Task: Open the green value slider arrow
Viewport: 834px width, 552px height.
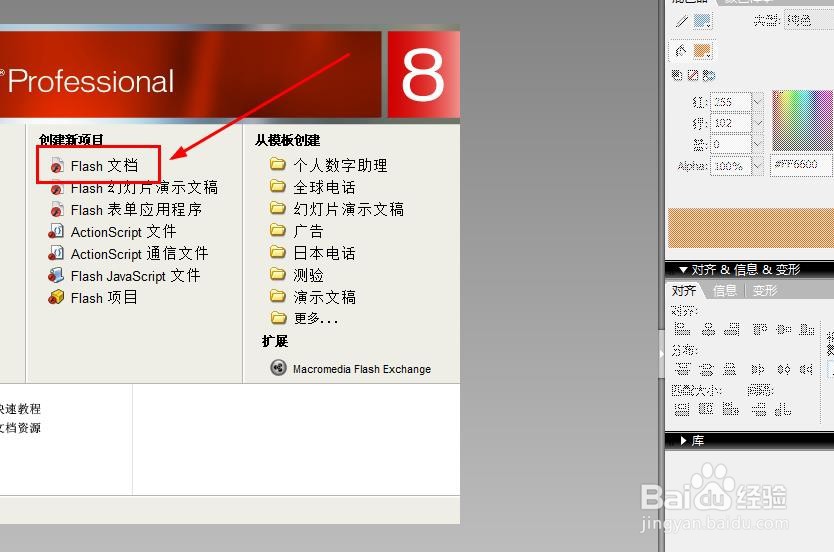Action: tap(758, 123)
